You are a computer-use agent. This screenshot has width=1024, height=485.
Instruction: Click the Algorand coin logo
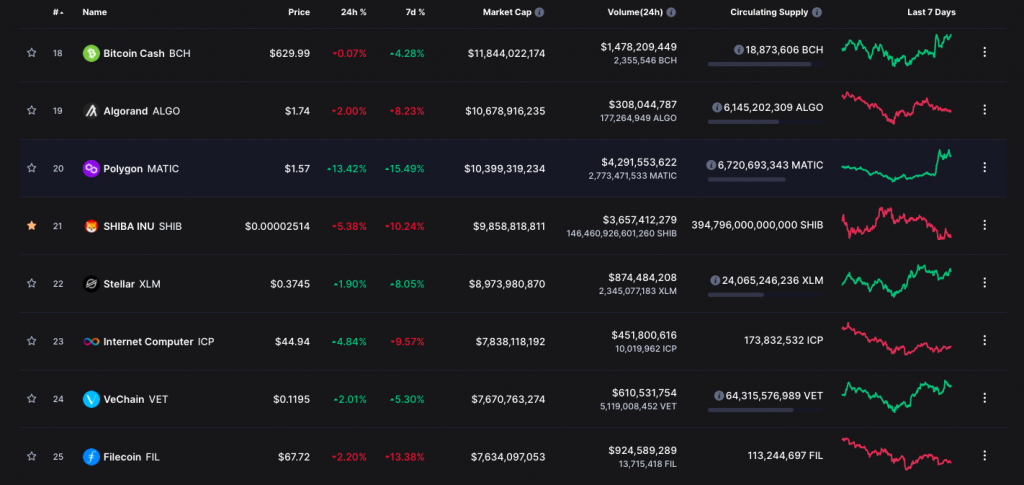pos(91,111)
